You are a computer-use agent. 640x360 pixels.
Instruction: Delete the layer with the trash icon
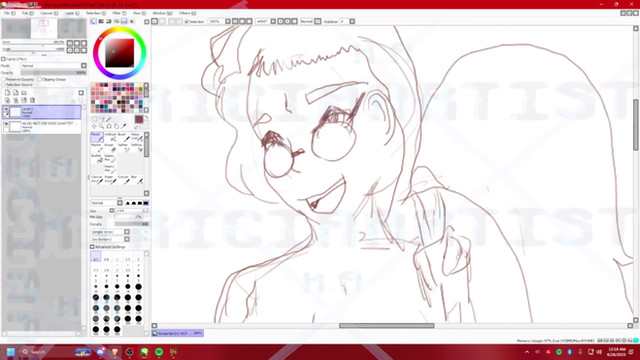(x=32, y=100)
